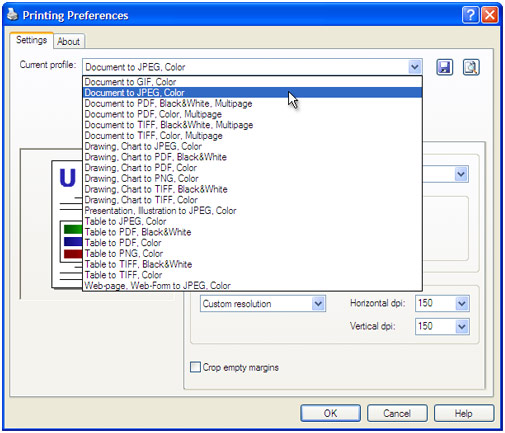Viewport: 505px width, 433px height.
Task: Click the profile preview magnifier icon
Action: tap(471, 67)
